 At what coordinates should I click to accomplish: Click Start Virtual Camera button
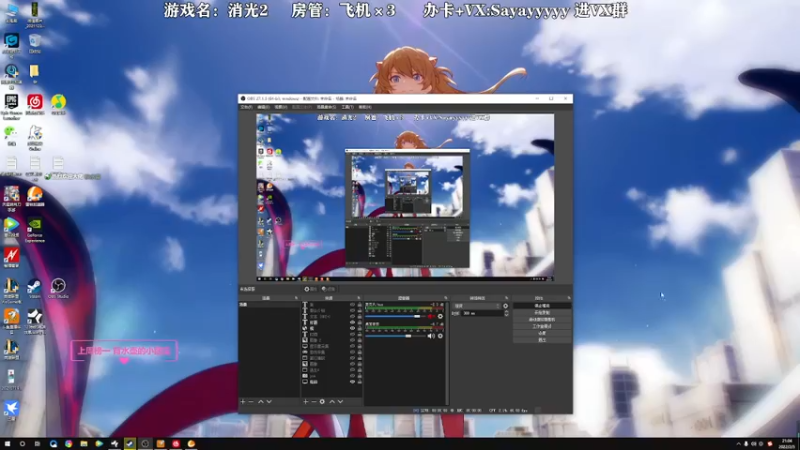542,319
